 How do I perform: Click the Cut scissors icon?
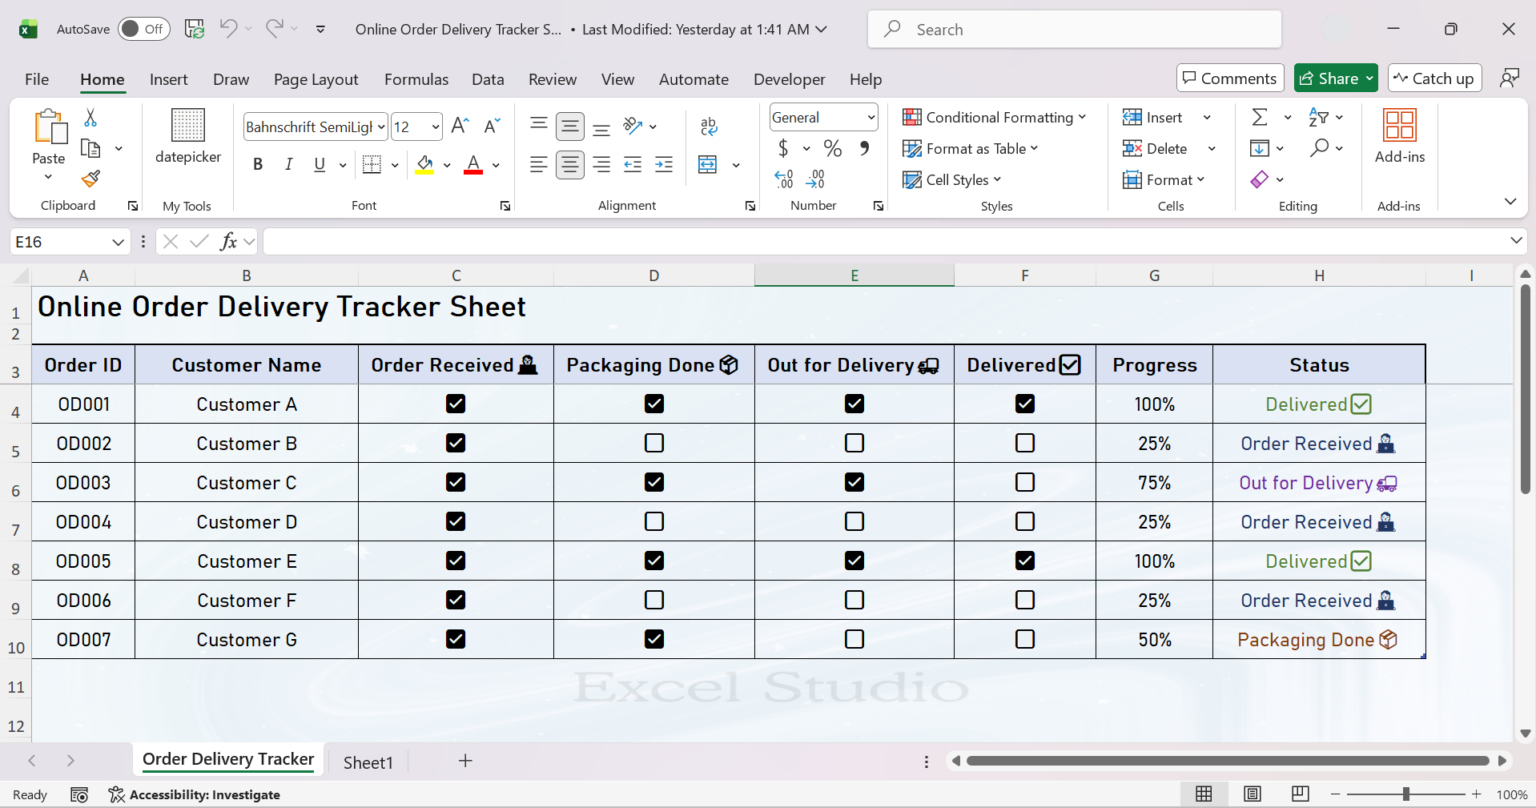coord(90,118)
